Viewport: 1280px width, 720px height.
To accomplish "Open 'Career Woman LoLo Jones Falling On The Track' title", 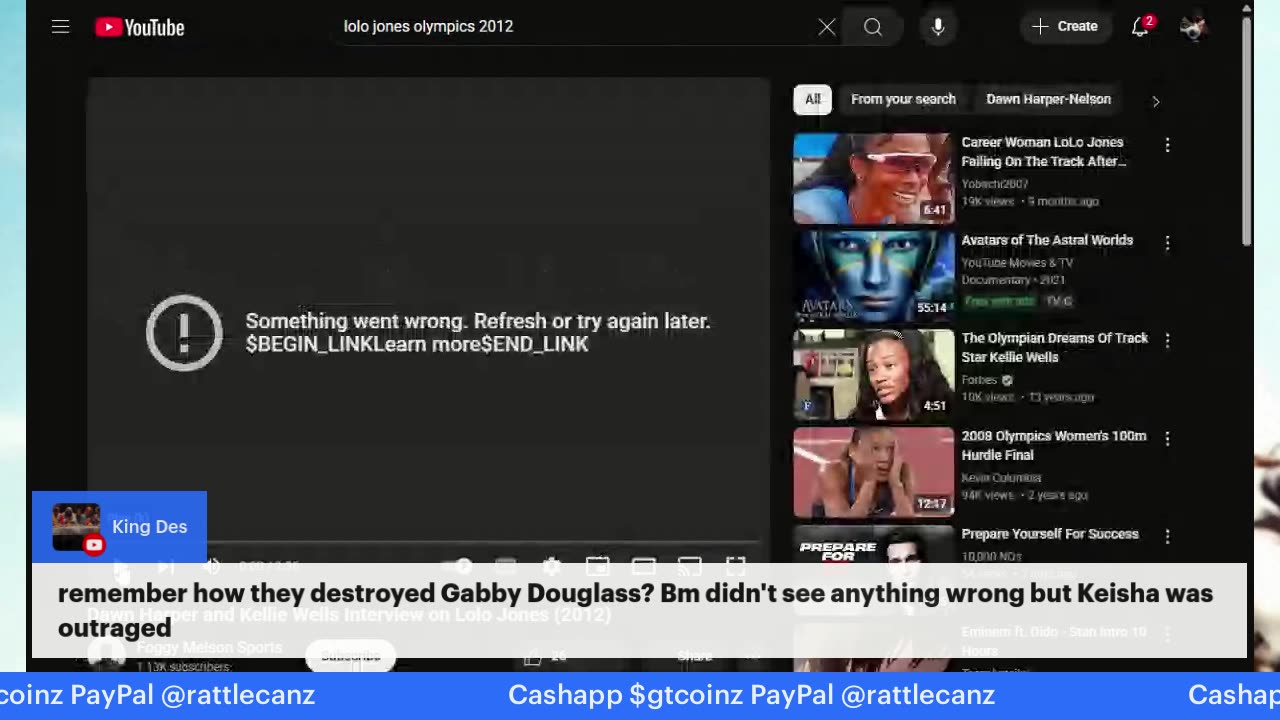I will pos(1044,152).
